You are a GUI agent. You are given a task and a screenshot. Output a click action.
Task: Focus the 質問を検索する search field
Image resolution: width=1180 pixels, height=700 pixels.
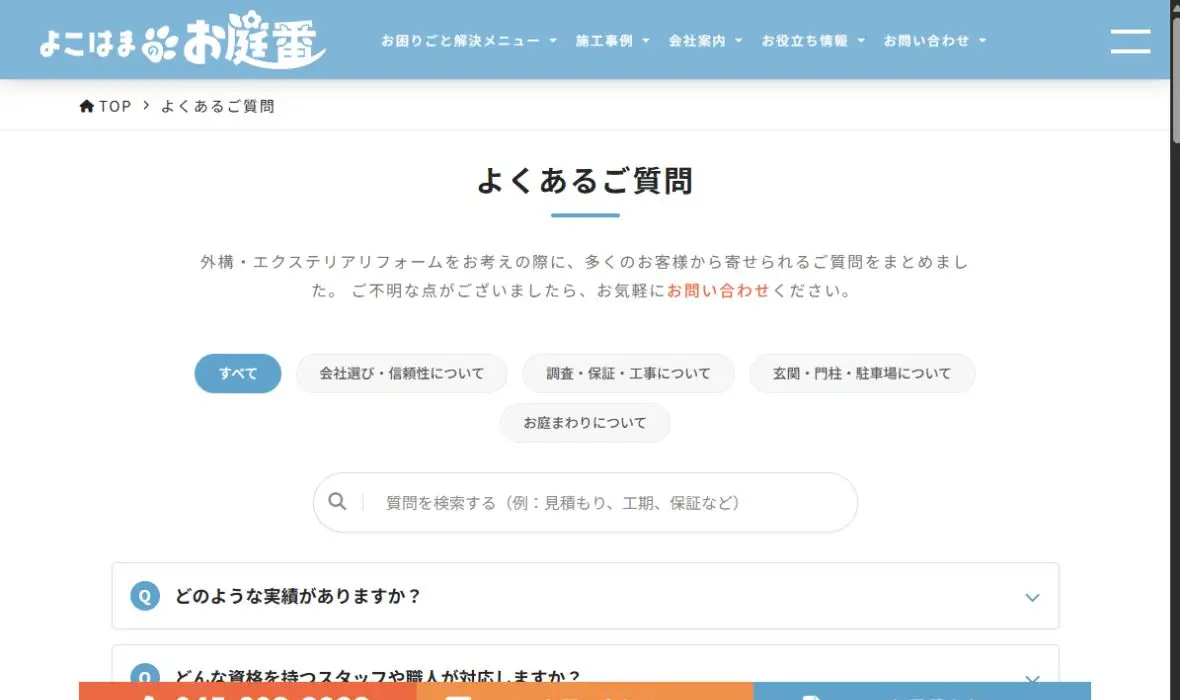click(x=585, y=502)
